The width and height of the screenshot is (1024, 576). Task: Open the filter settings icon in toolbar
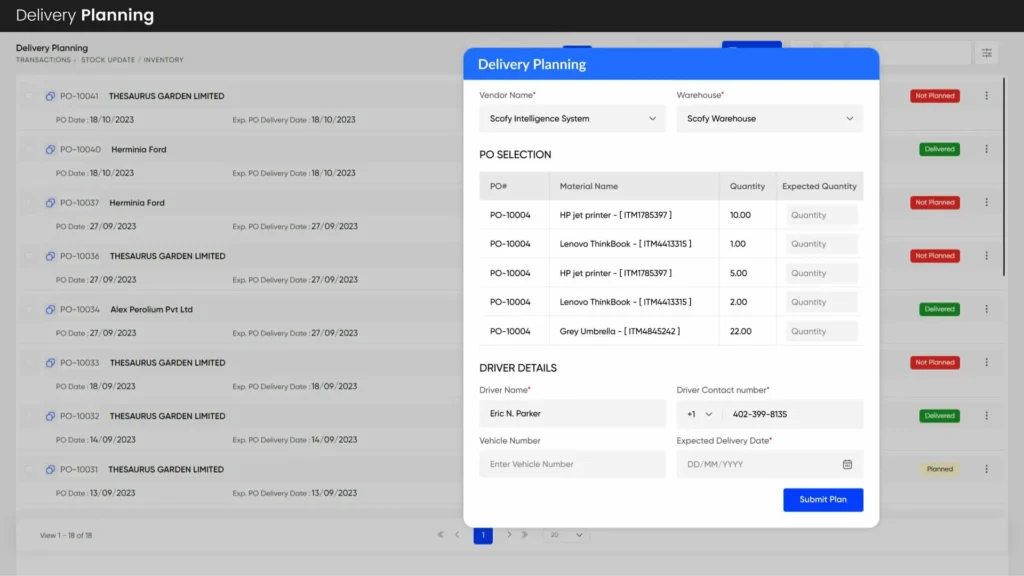pyautogui.click(x=986, y=53)
